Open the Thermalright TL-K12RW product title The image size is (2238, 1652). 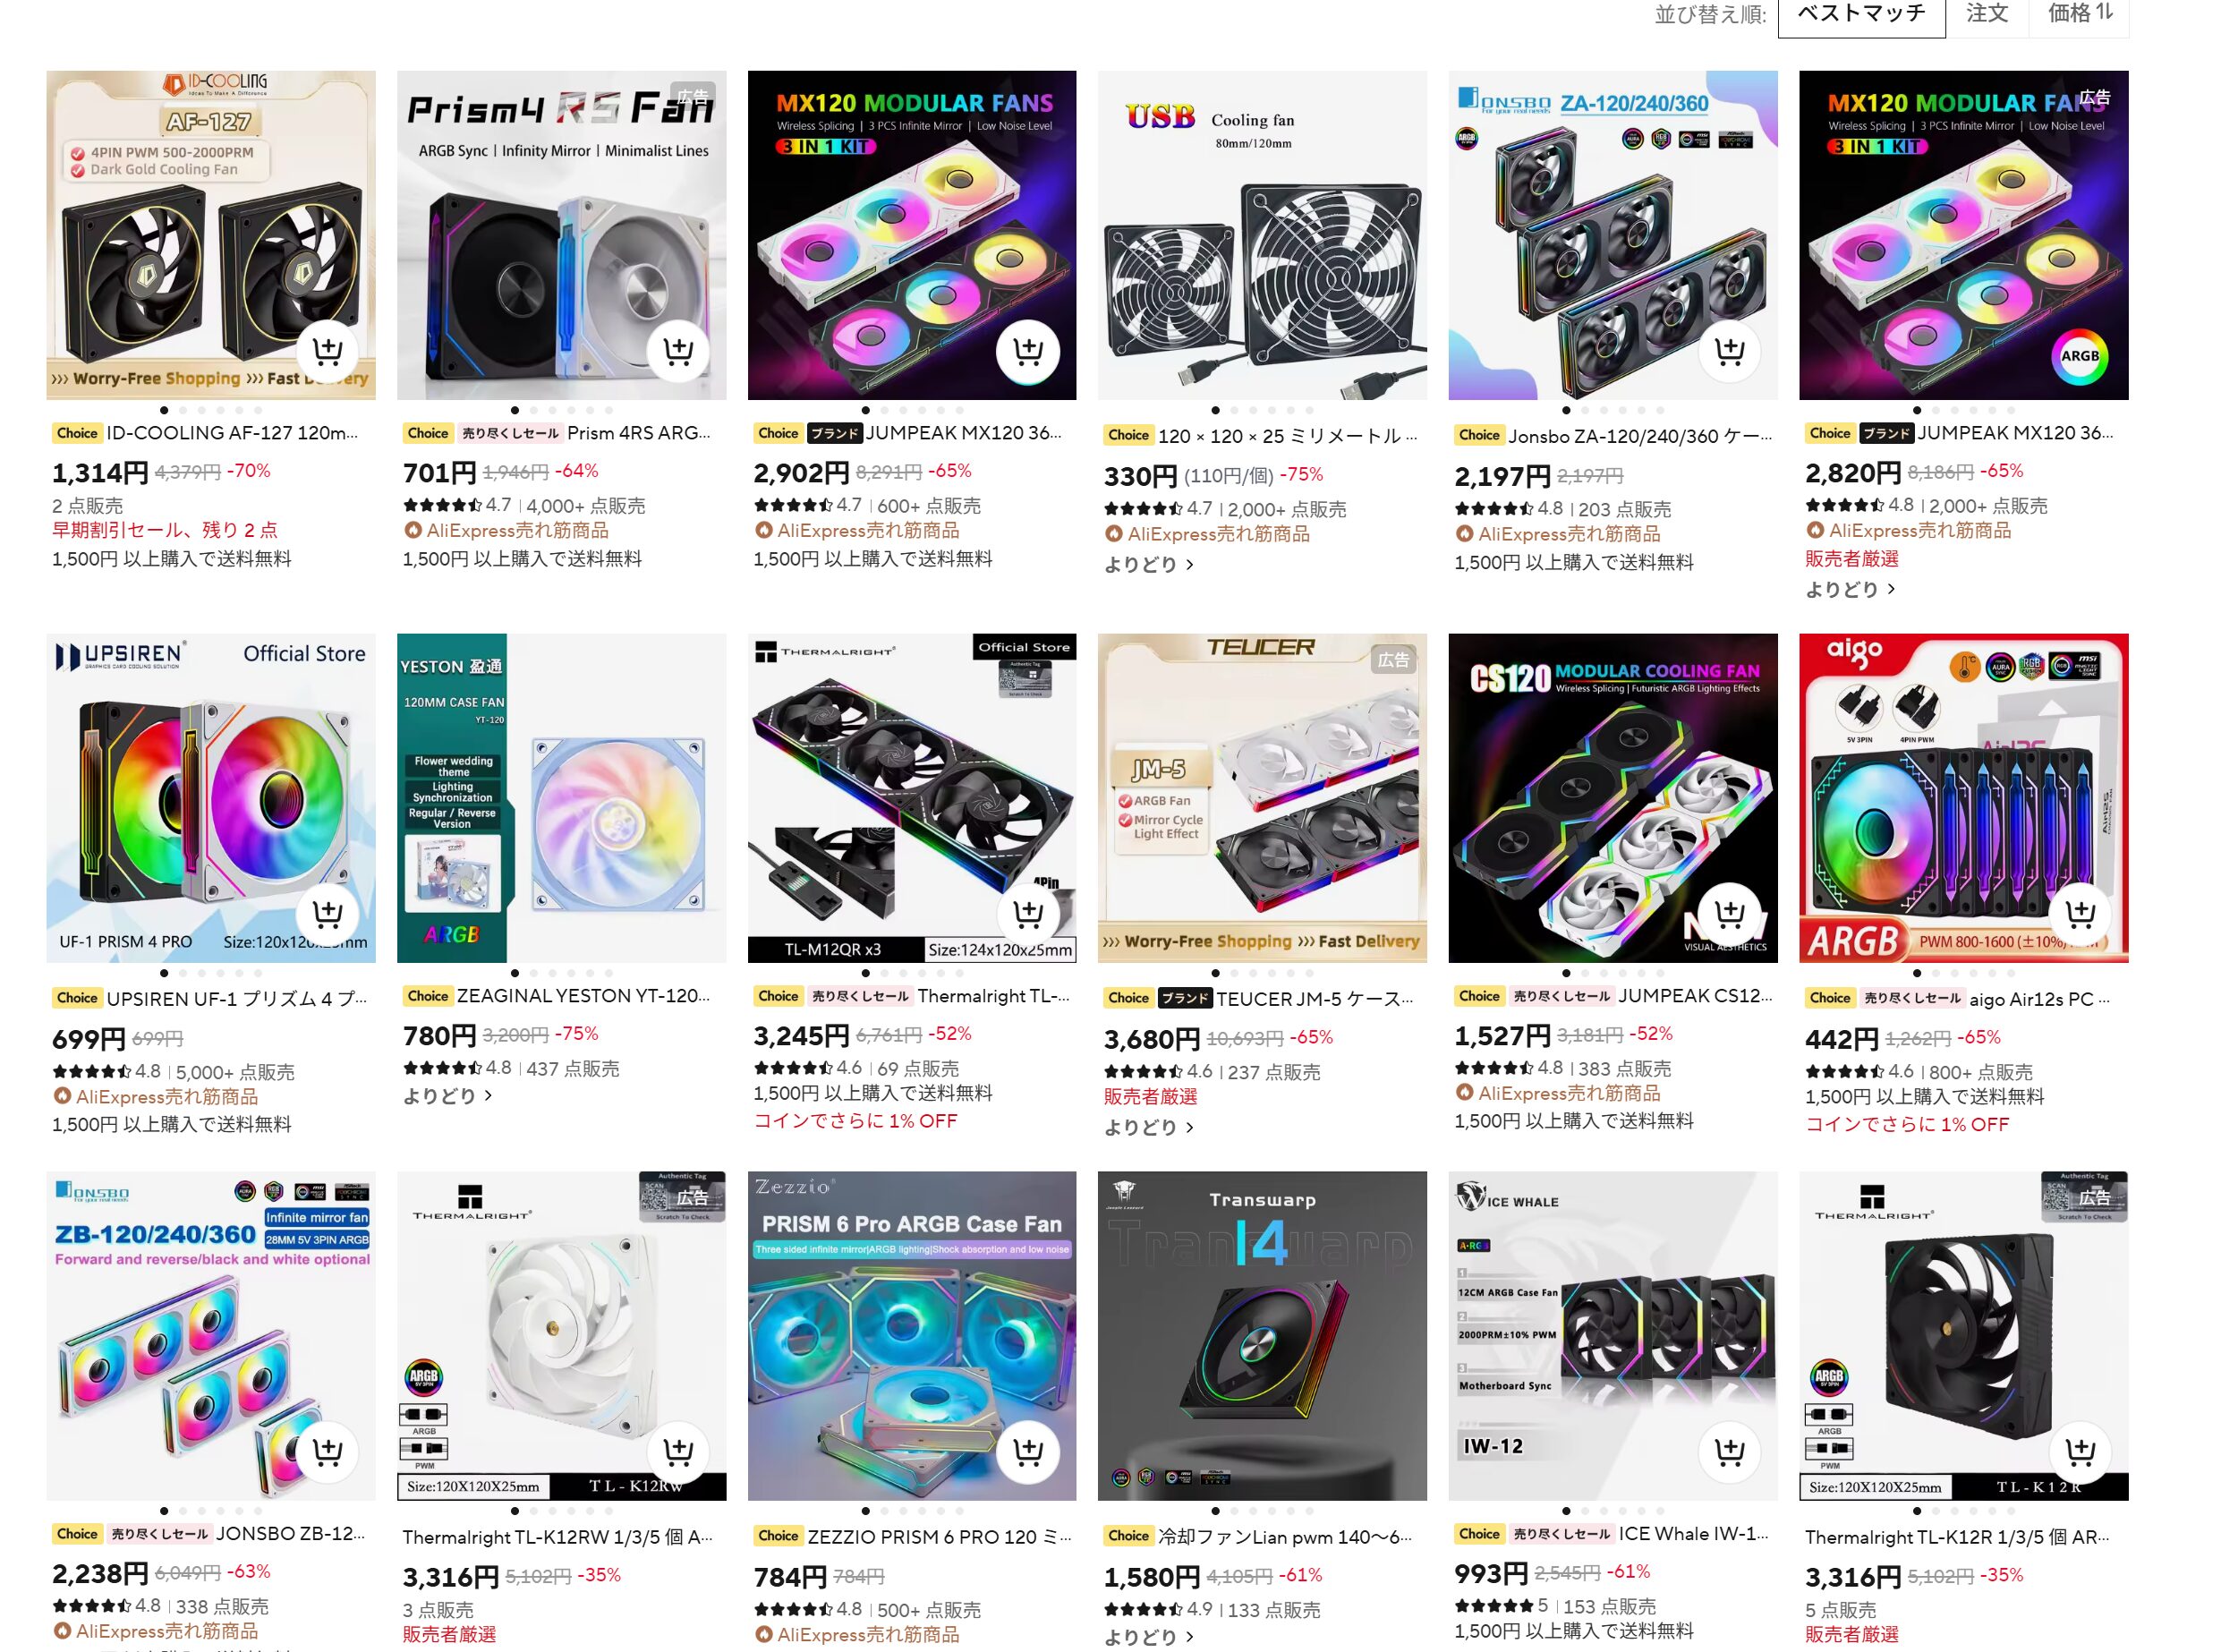coord(558,1537)
